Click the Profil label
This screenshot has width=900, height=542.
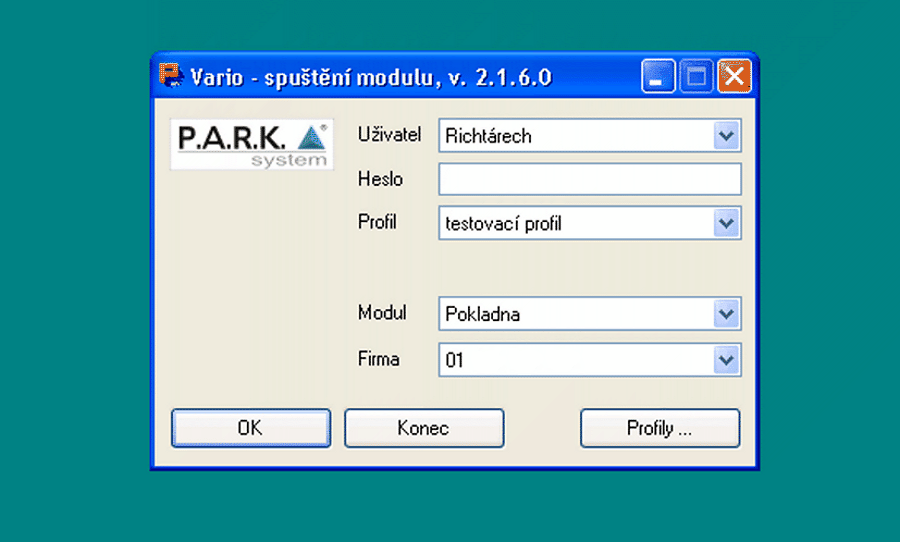[x=377, y=222]
